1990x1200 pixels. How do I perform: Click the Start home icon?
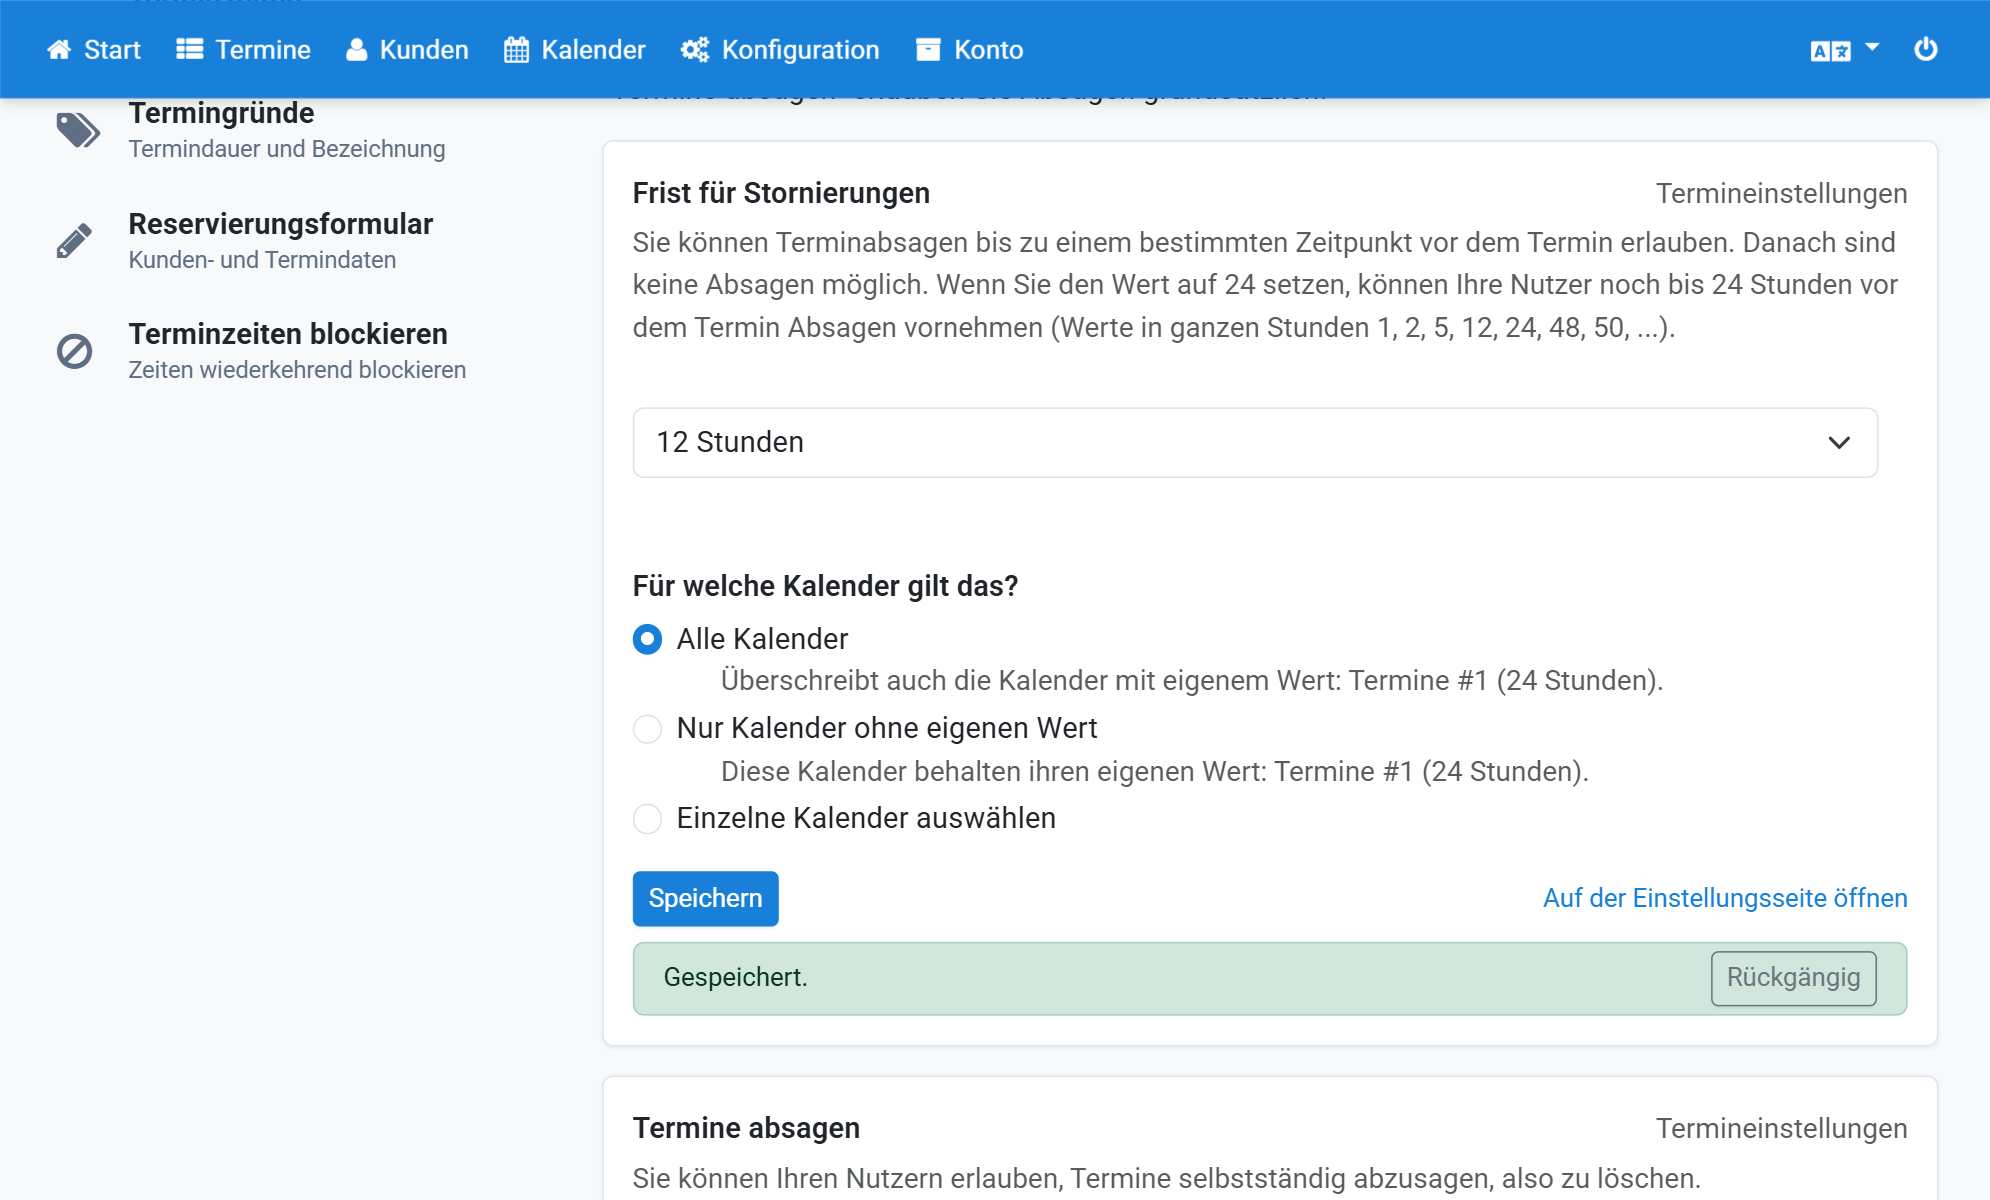(59, 50)
